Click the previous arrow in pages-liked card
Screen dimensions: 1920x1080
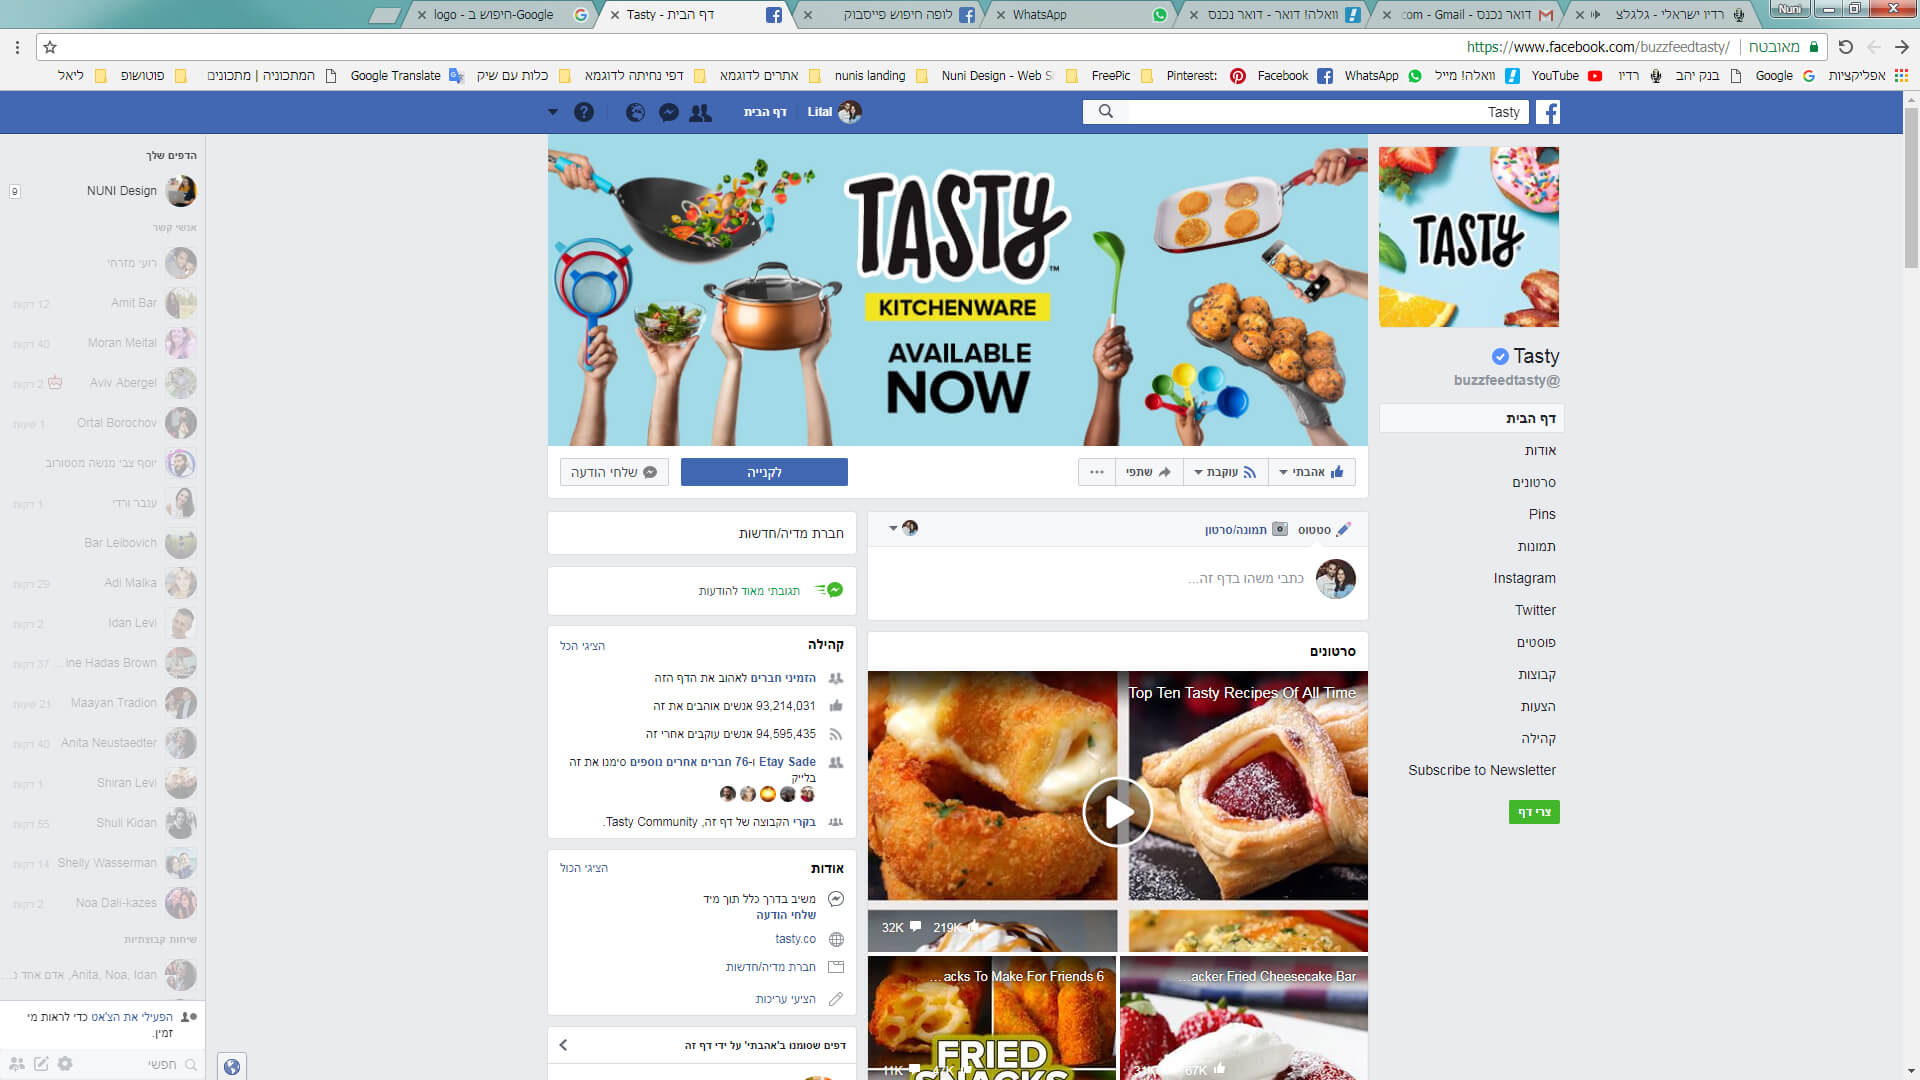click(563, 1045)
